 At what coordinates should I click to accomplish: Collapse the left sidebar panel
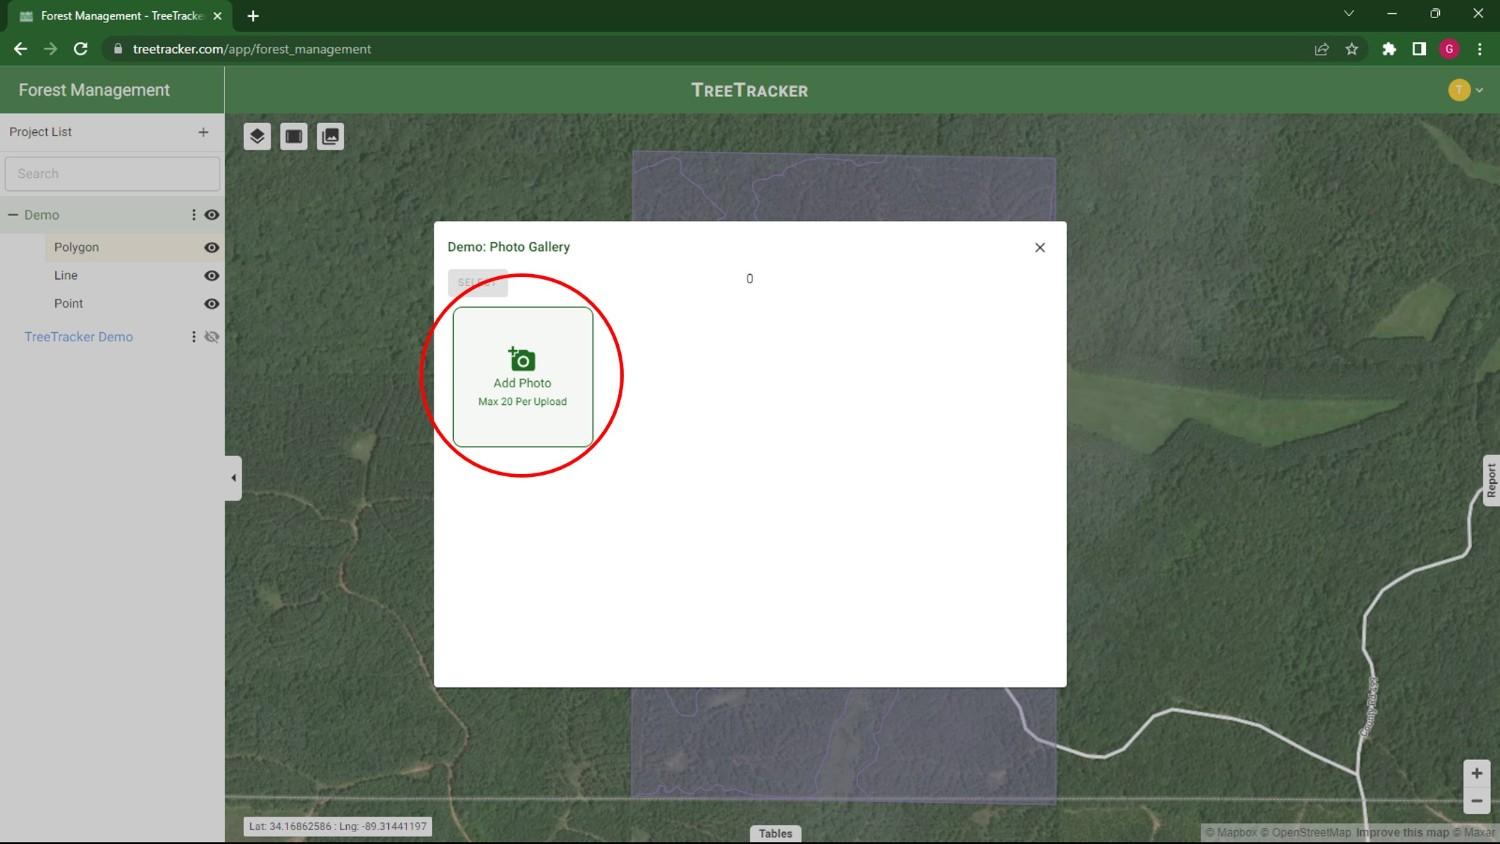click(233, 478)
